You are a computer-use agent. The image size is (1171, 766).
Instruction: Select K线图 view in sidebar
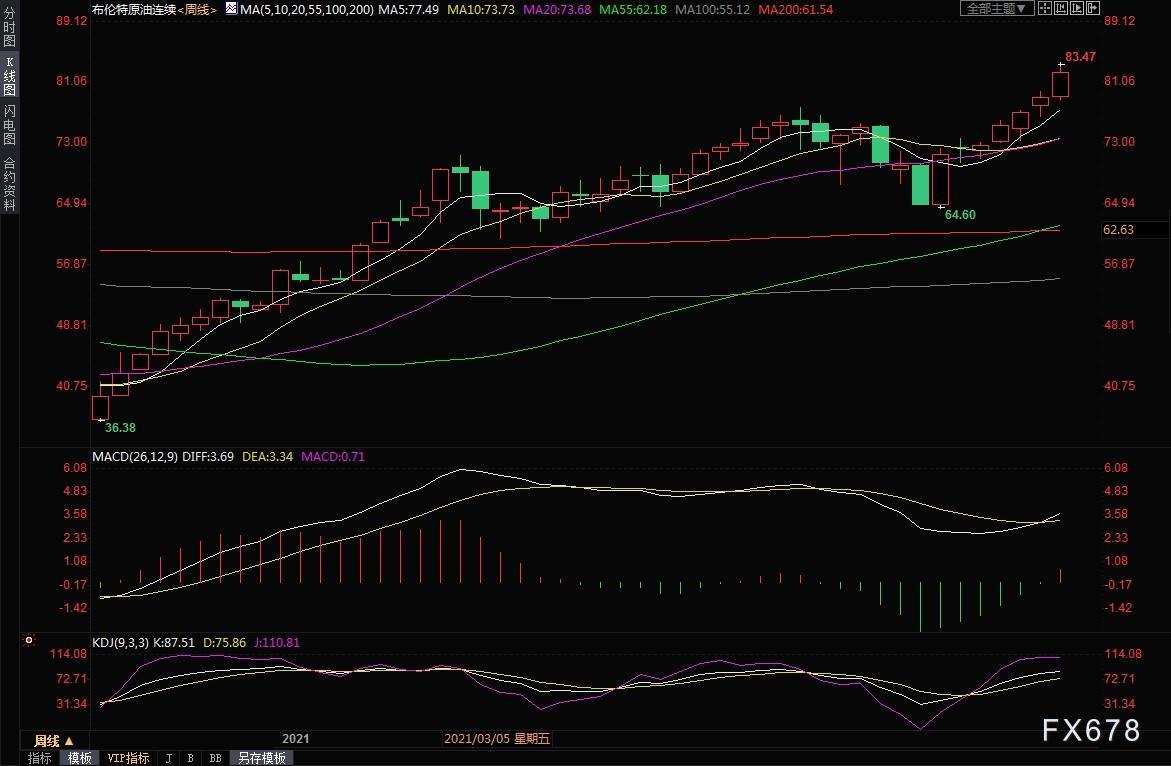click(10, 75)
